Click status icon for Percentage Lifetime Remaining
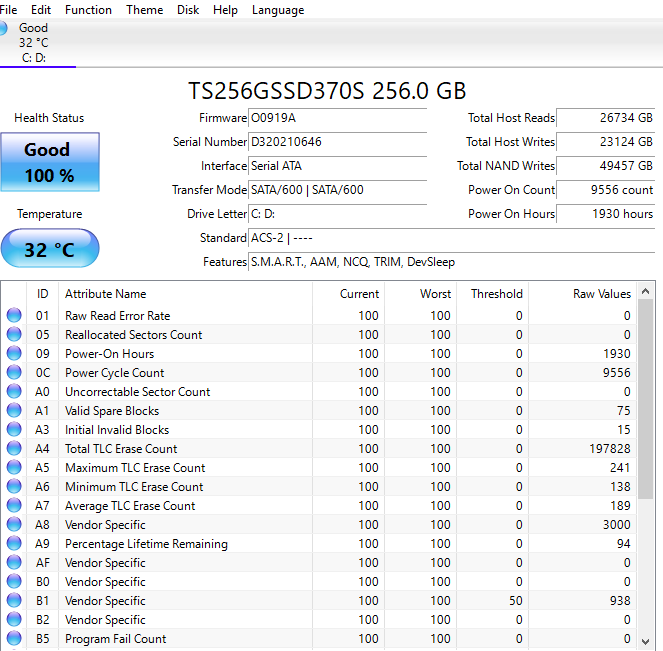This screenshot has width=663, height=651. pos(14,544)
